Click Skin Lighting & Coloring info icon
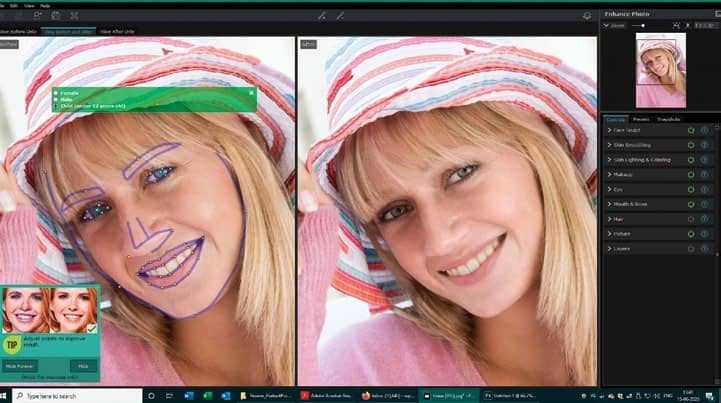 704,160
